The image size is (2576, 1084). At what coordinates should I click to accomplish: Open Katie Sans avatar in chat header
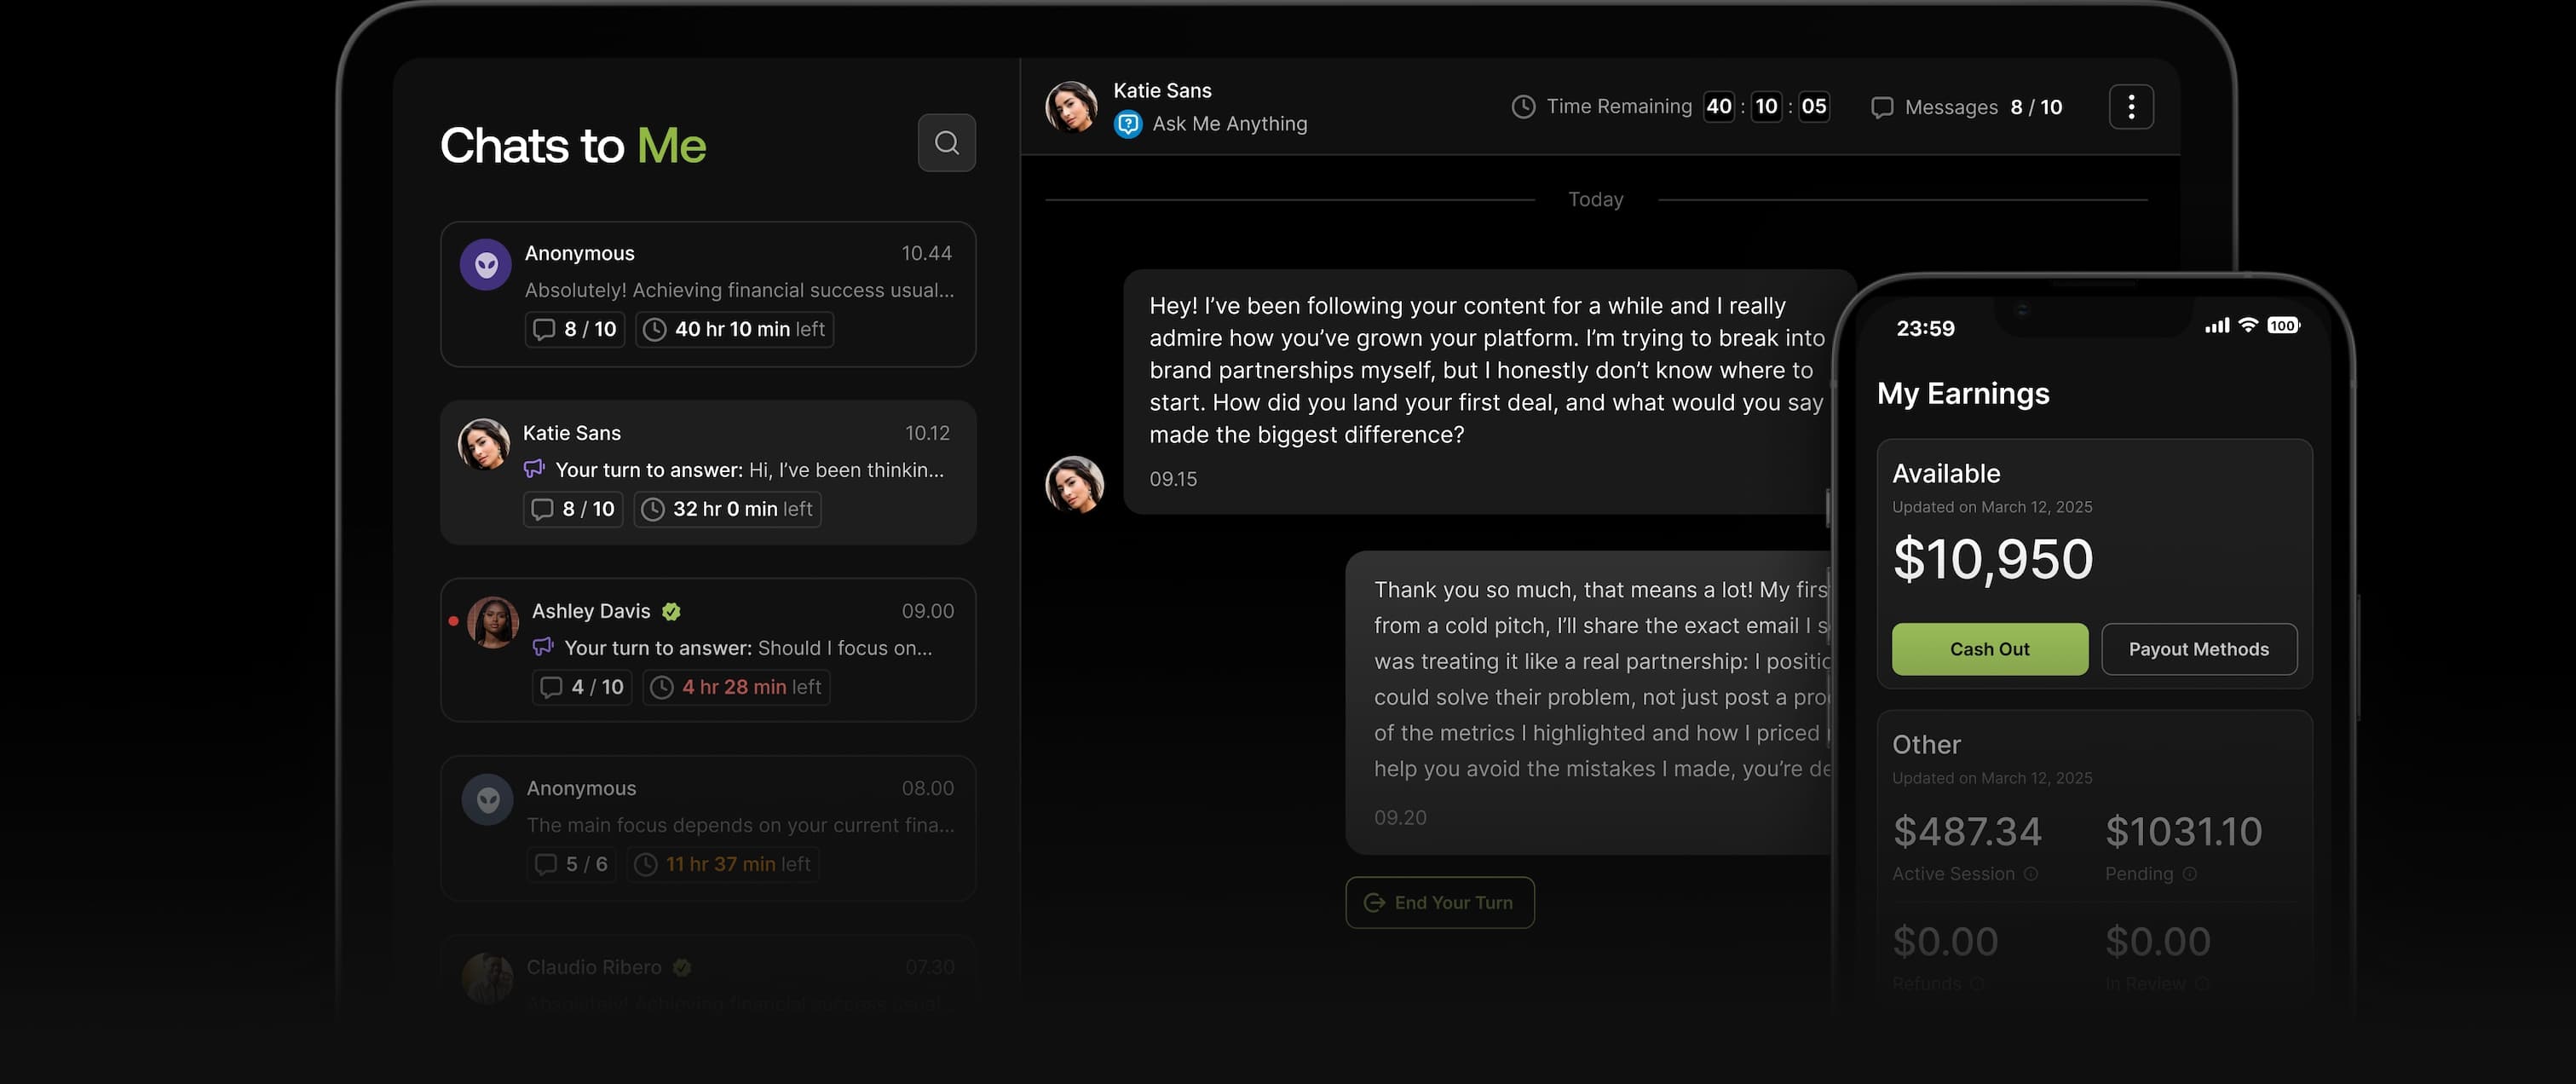(x=1071, y=106)
